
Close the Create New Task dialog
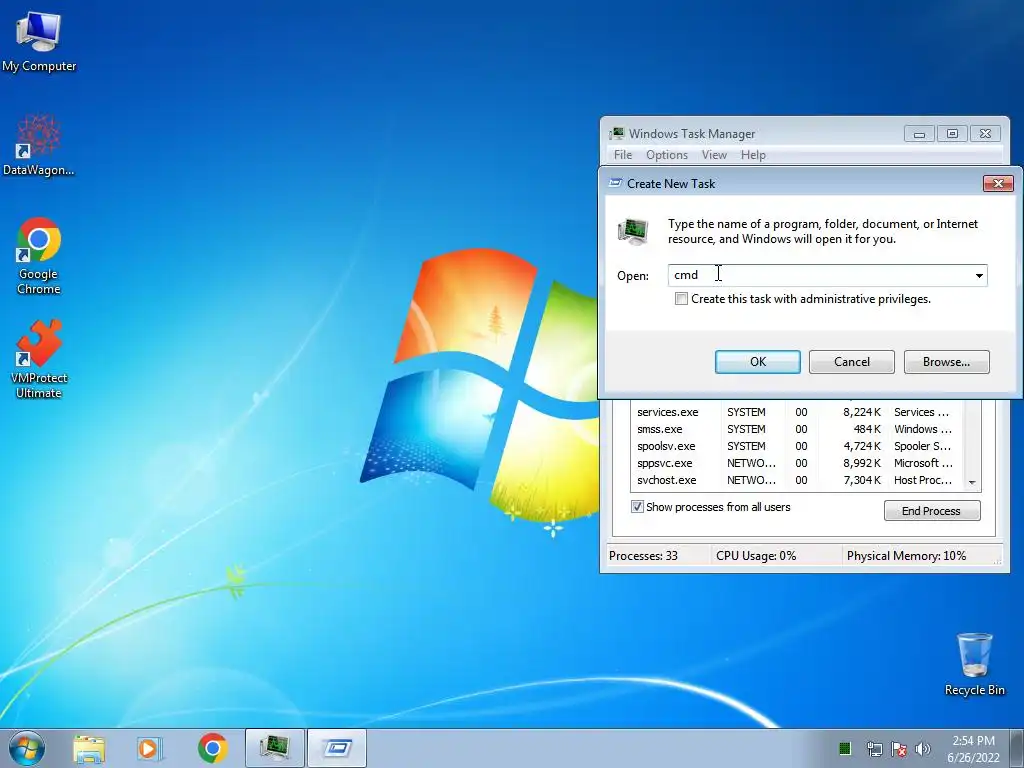point(998,184)
